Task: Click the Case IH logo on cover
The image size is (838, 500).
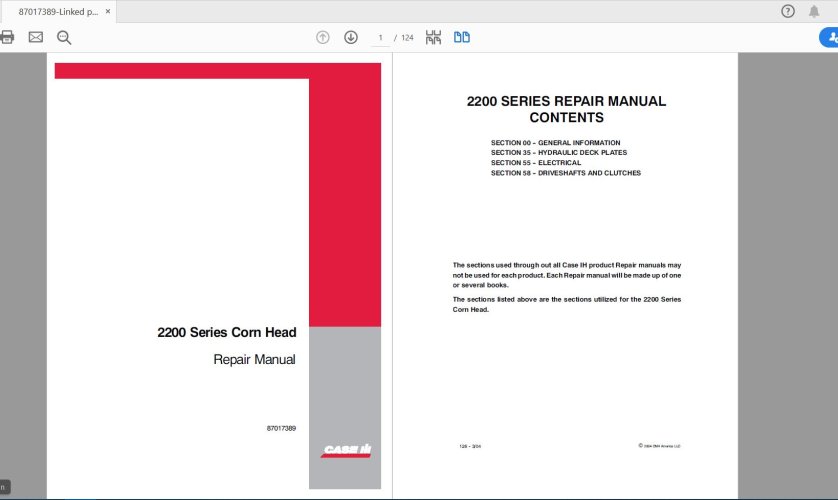Action: coord(346,450)
